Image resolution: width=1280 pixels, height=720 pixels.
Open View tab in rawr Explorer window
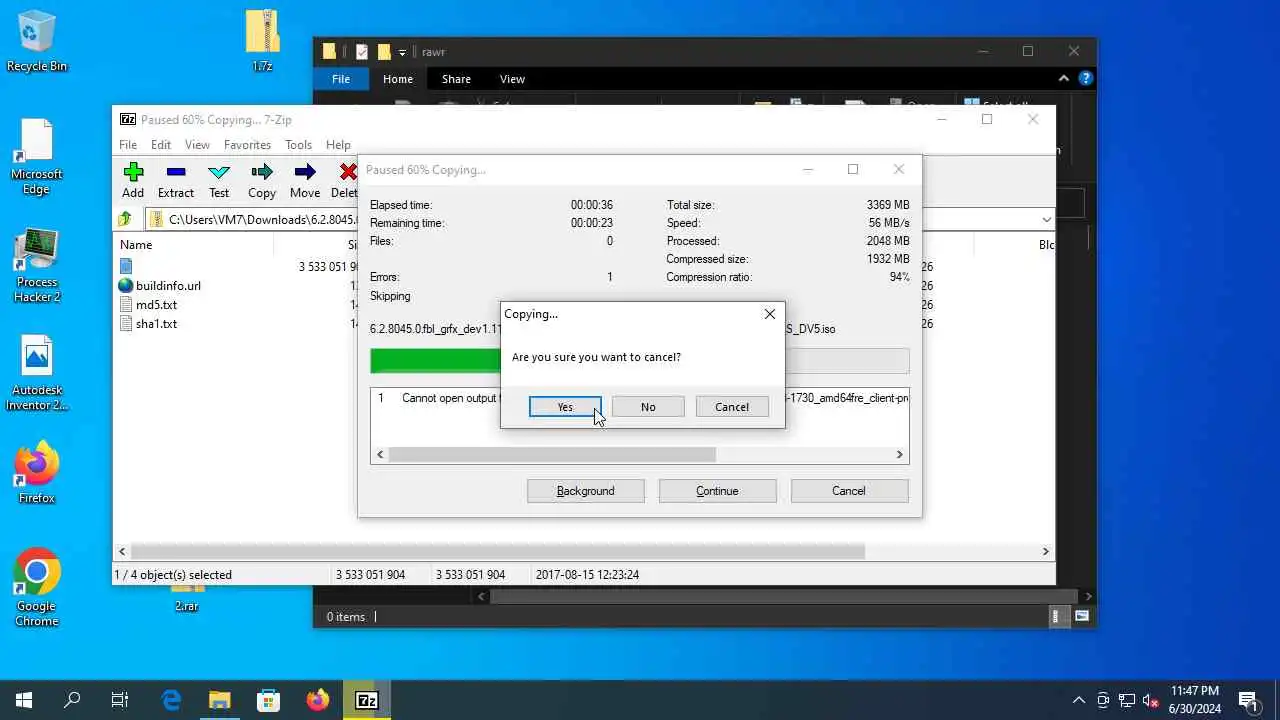coord(512,79)
